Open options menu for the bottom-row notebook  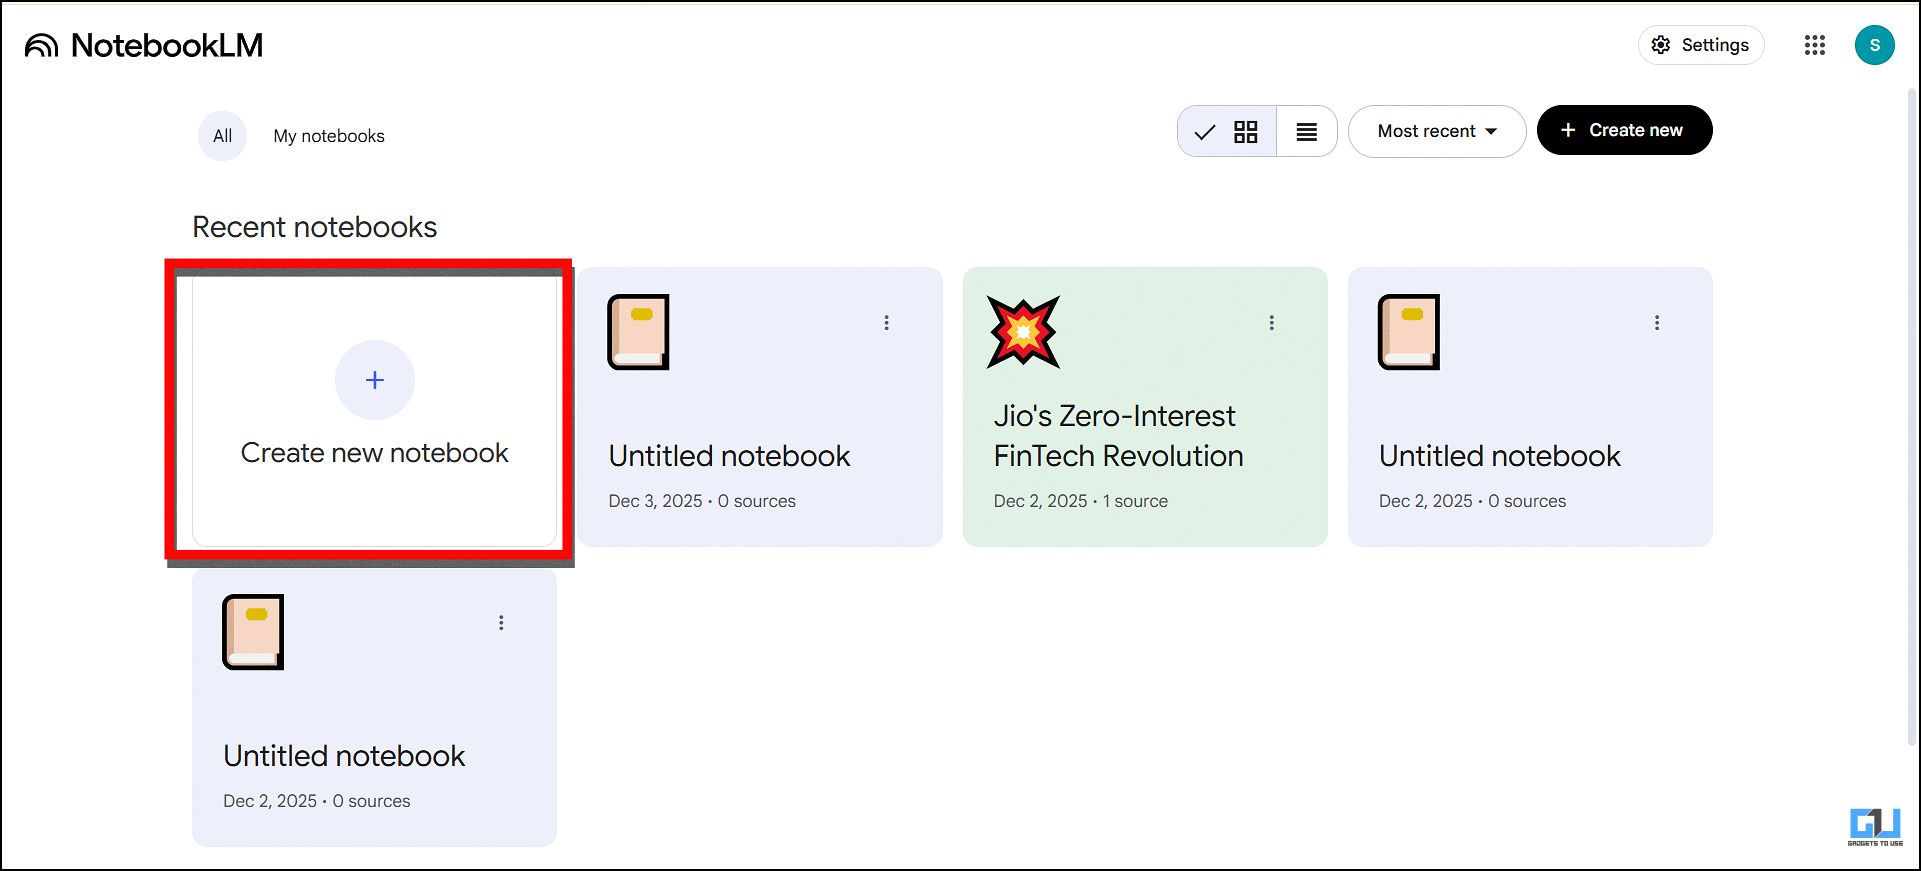(x=501, y=623)
